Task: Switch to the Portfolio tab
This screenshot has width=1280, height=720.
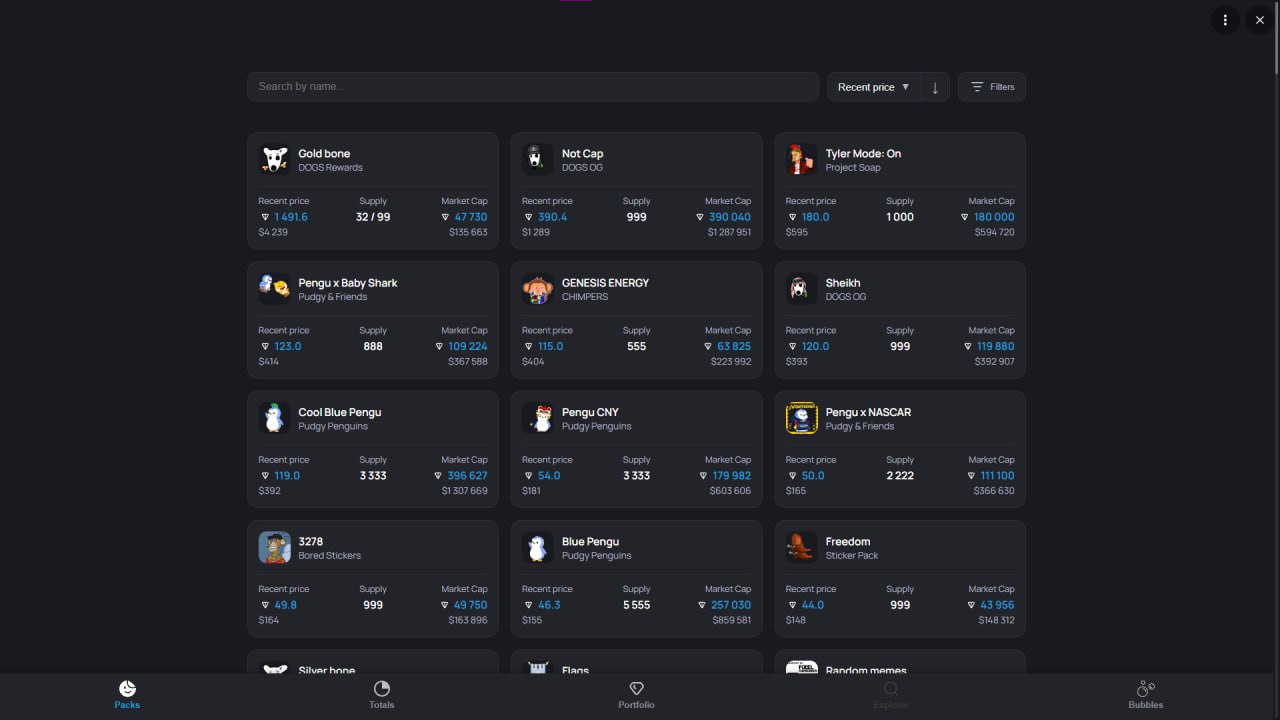Action: click(x=636, y=695)
